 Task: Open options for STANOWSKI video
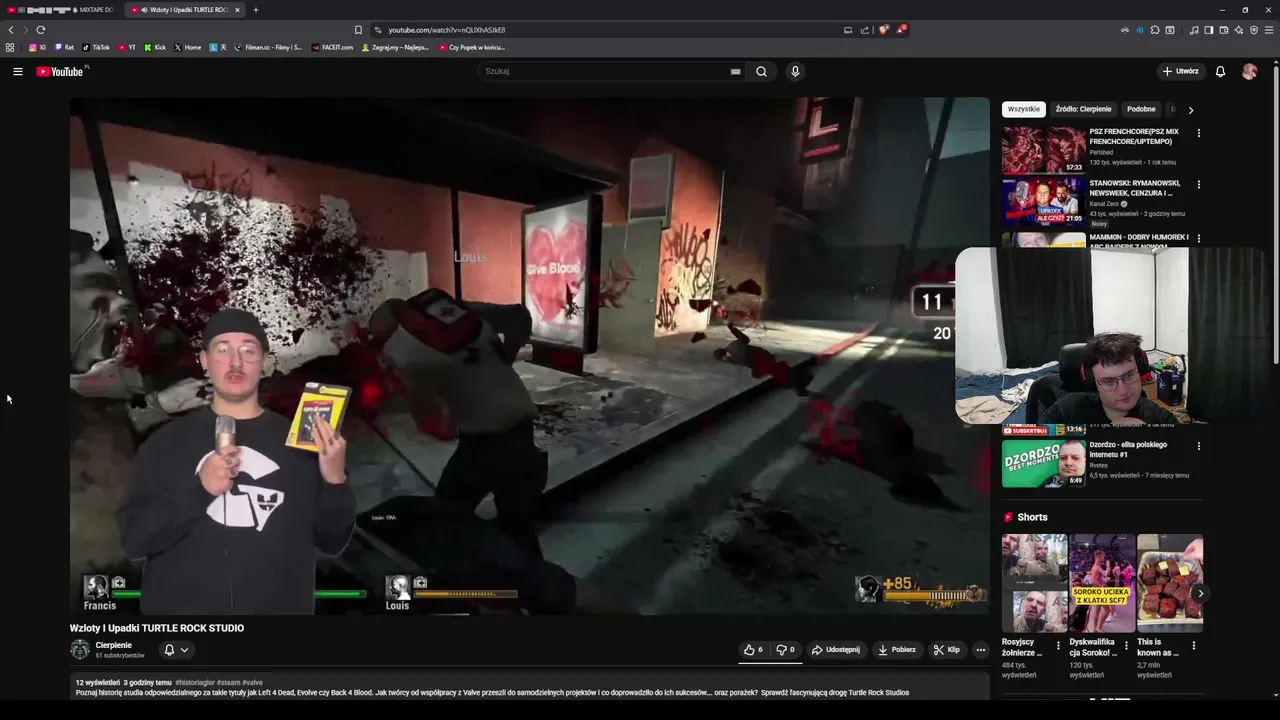point(1198,185)
